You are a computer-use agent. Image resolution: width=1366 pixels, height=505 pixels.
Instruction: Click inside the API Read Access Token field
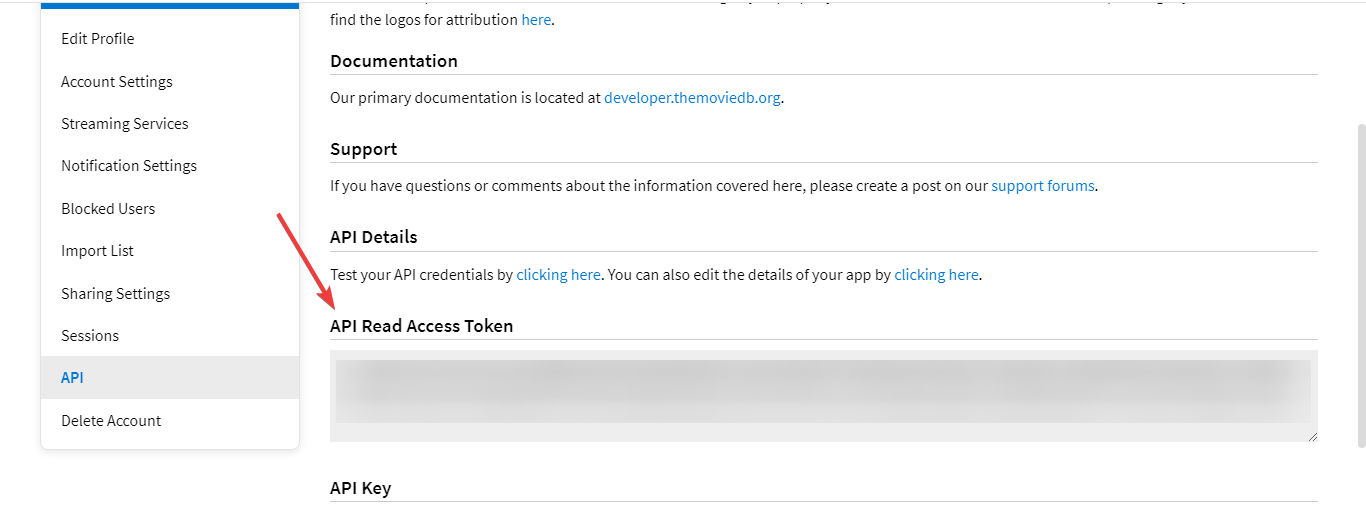823,395
